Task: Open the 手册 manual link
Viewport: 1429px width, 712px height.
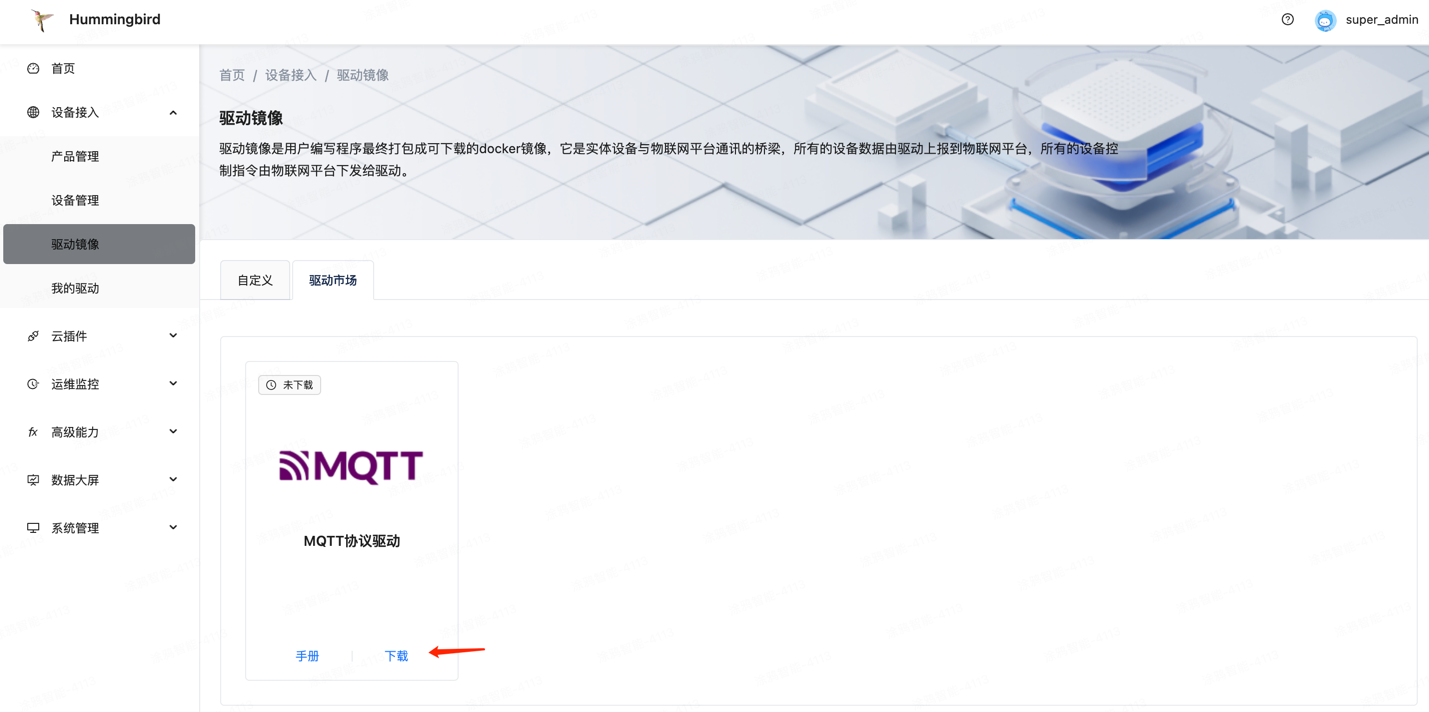Action: click(308, 655)
